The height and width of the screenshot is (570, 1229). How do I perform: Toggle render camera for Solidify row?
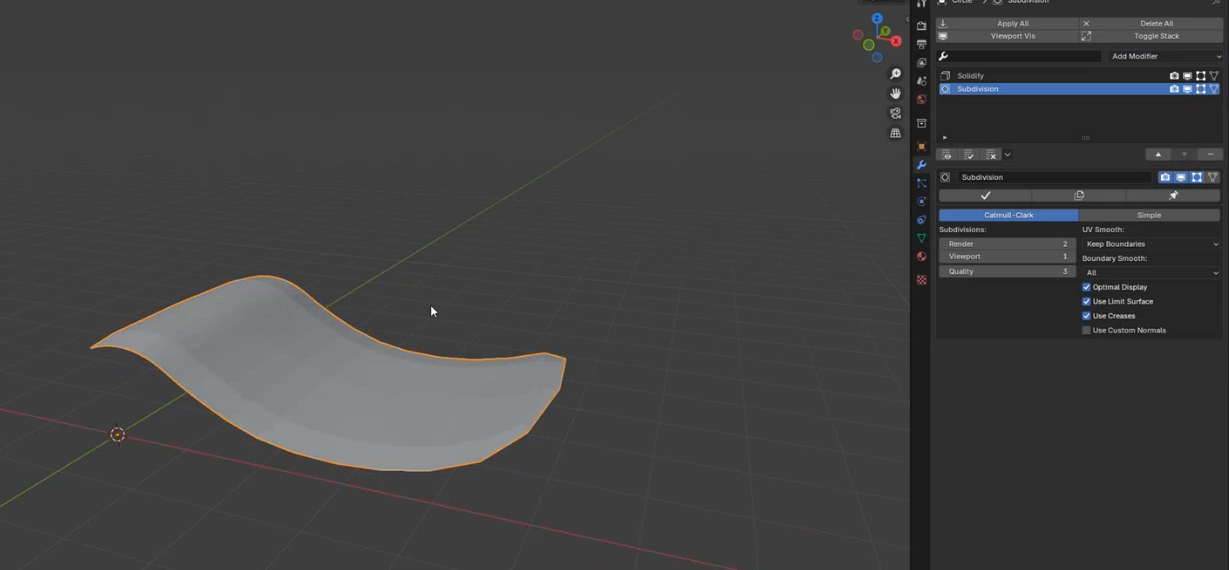tap(1174, 76)
